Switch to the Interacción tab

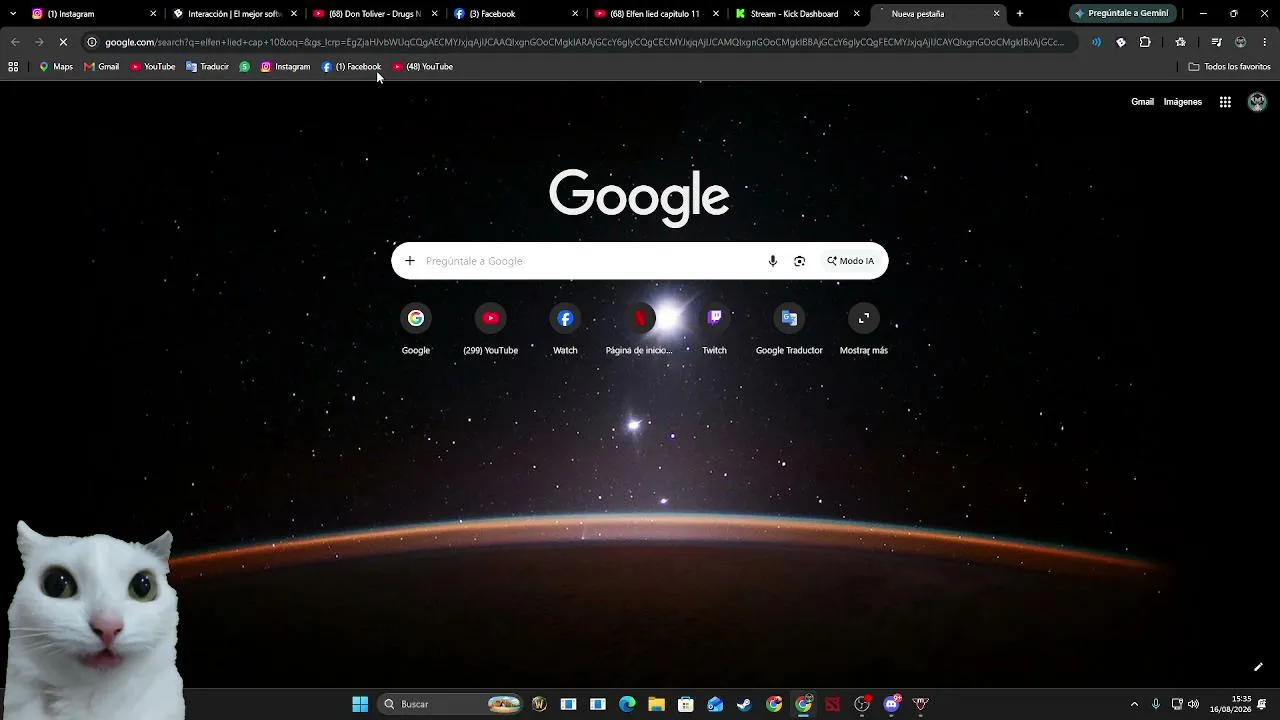235,14
